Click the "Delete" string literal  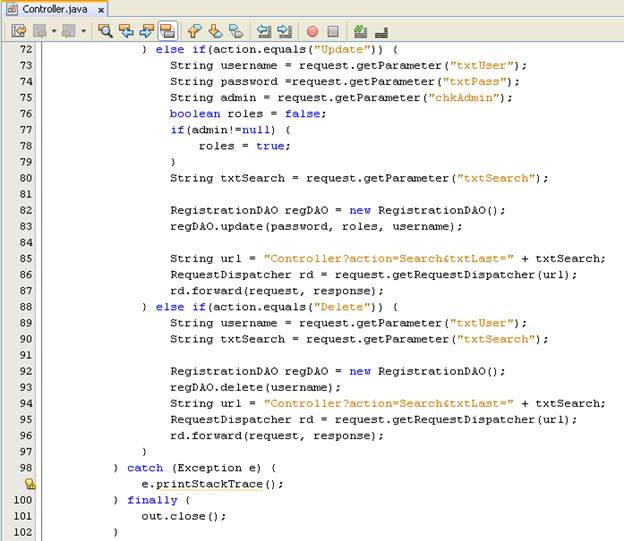tap(342, 307)
